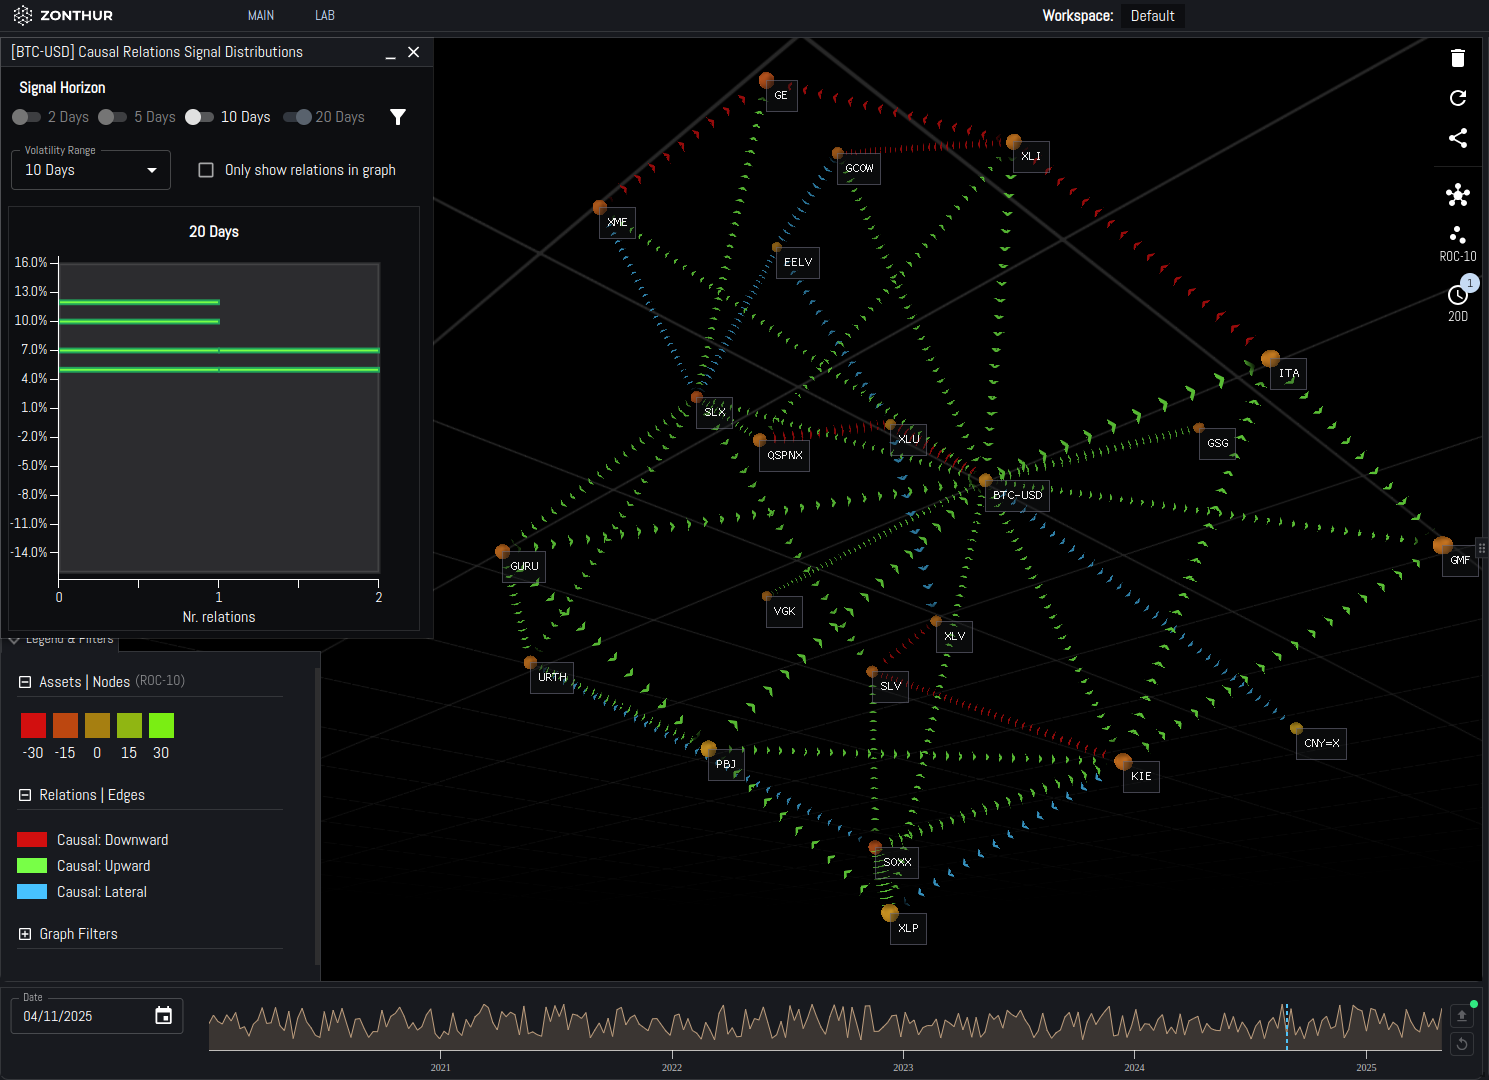The width and height of the screenshot is (1489, 1080).
Task: Click the blue timeline date marker
Action: (1286, 1027)
